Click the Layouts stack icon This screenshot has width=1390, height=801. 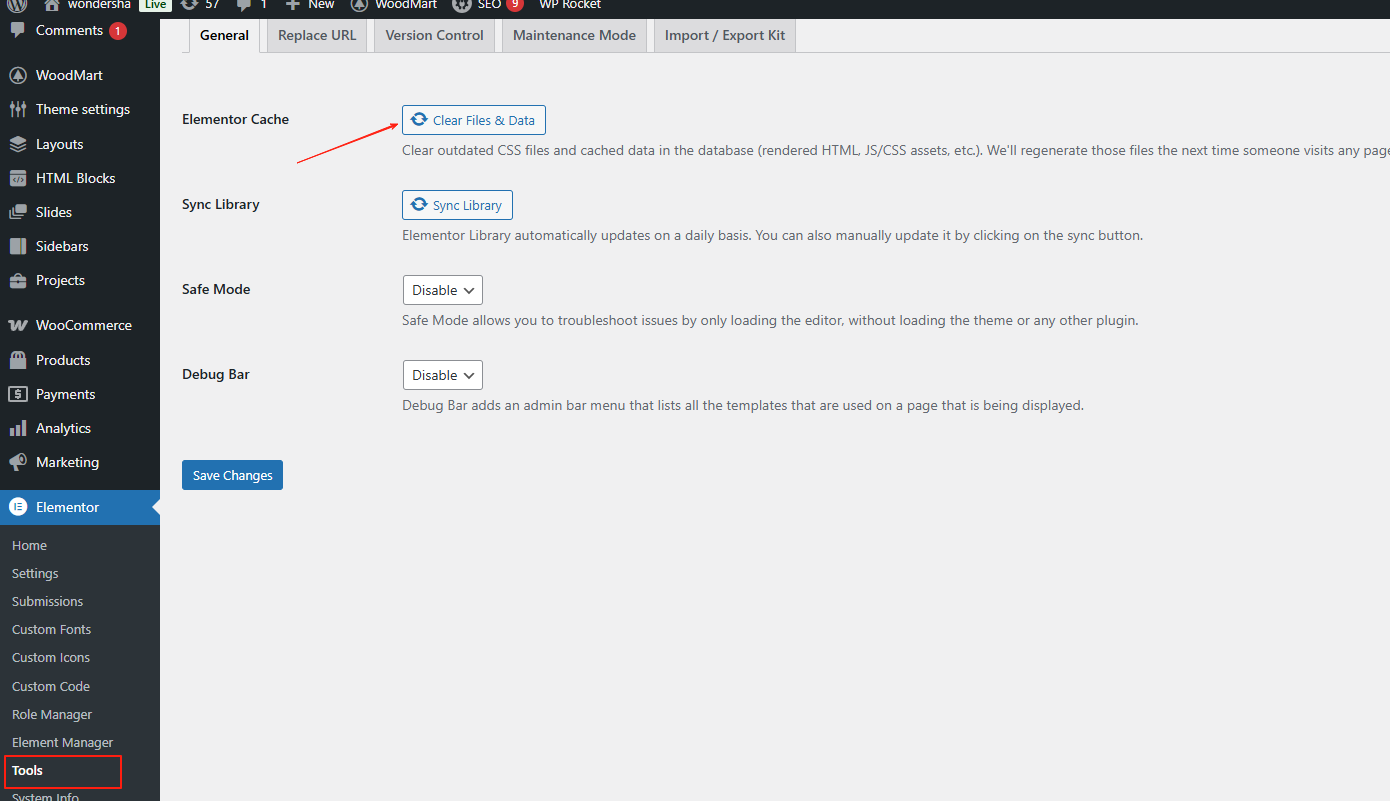click(x=18, y=144)
